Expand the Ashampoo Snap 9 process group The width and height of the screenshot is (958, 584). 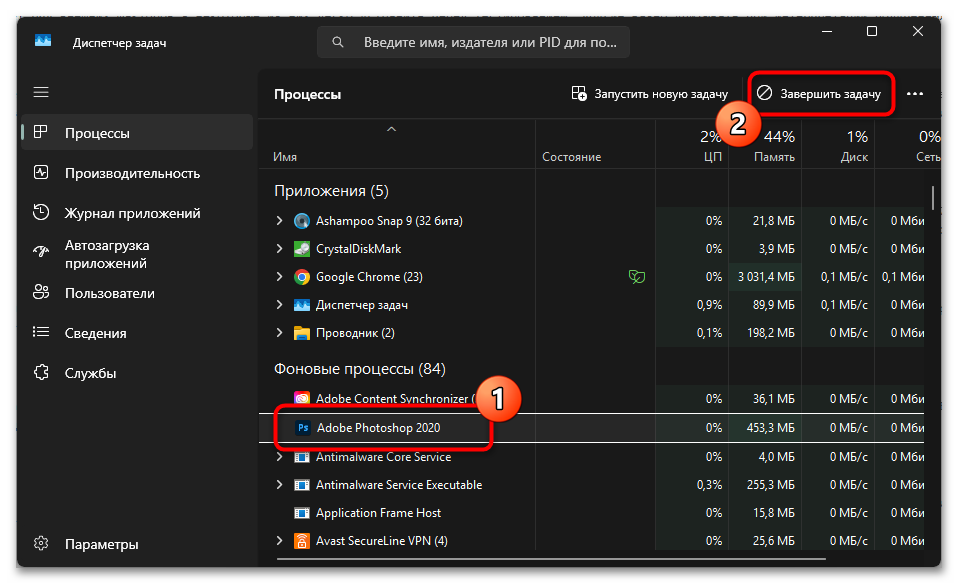(280, 221)
